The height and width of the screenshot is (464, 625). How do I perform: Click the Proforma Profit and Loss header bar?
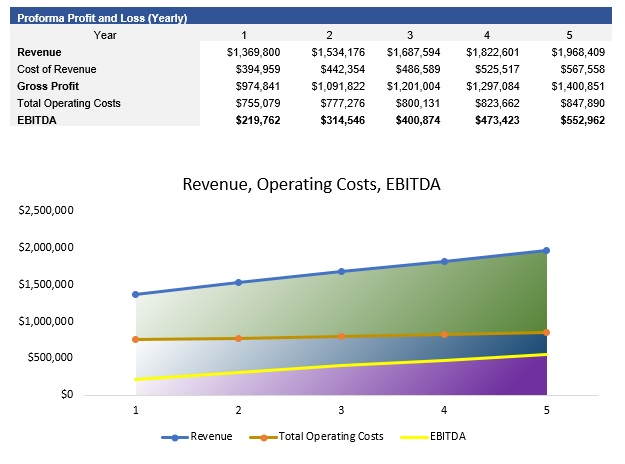[311, 17]
